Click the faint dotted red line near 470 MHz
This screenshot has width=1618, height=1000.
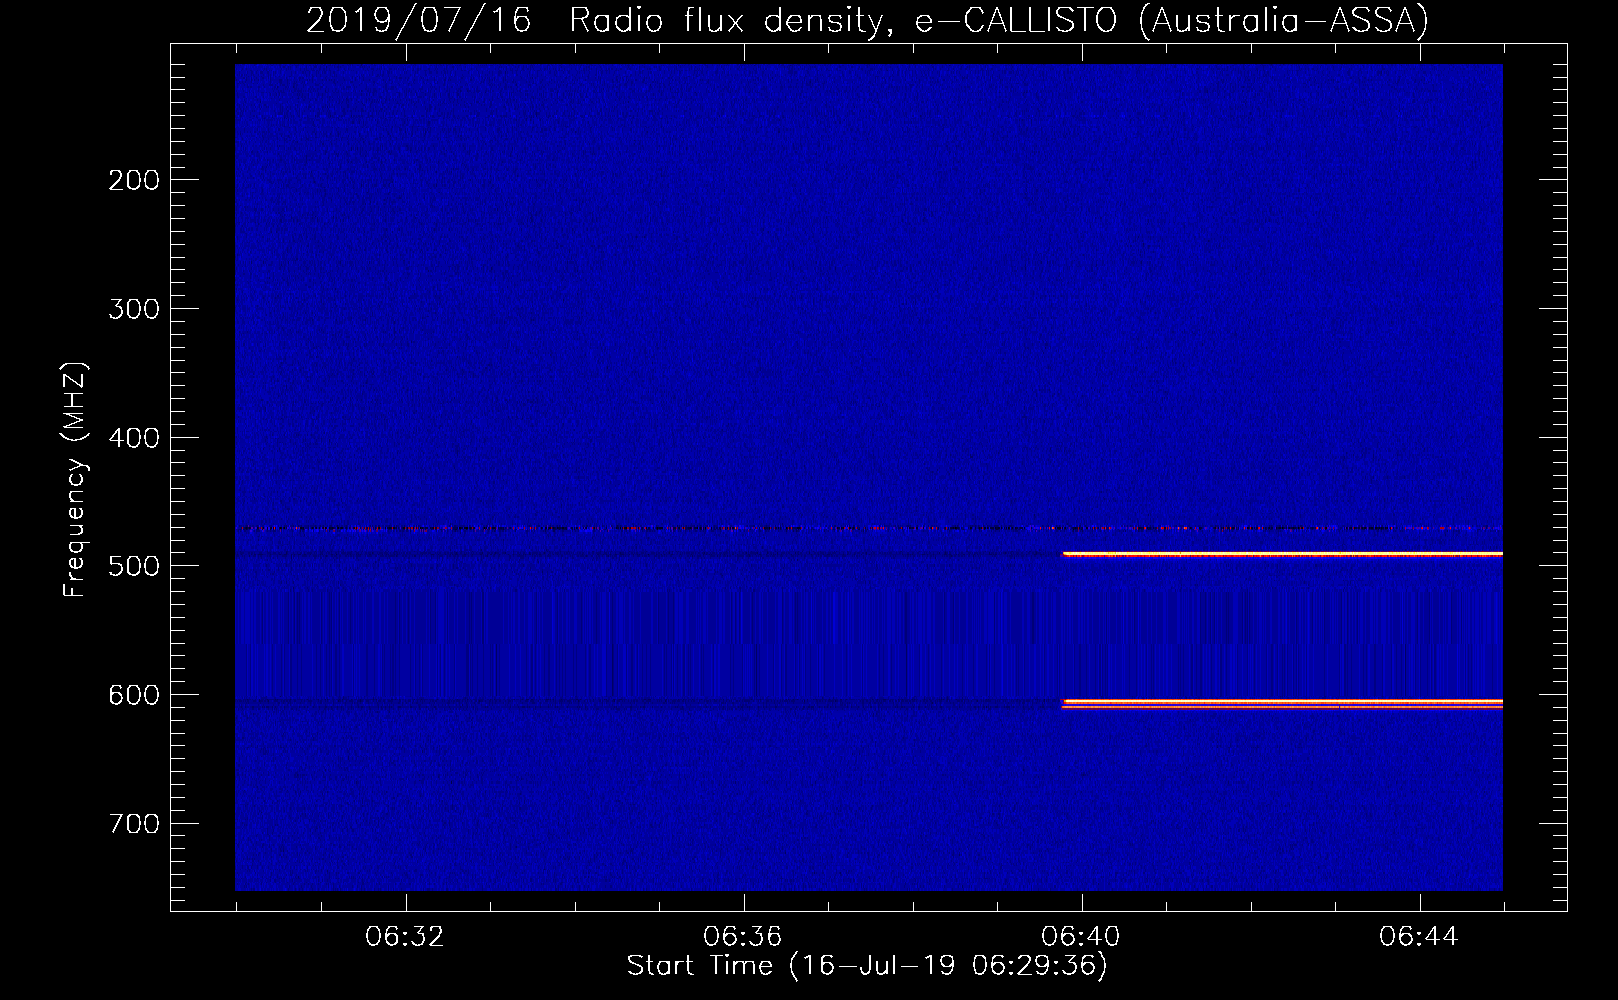[869, 528]
